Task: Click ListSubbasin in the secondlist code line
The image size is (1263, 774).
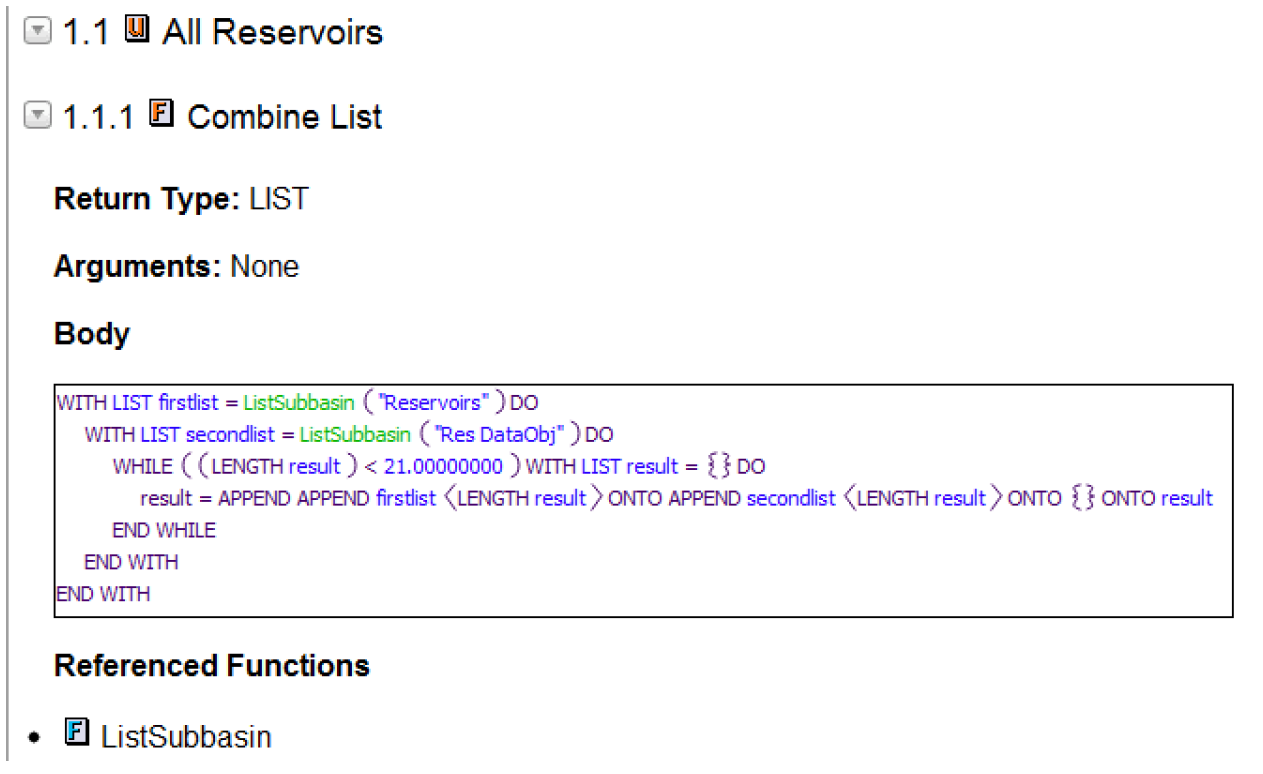Action: (355, 435)
